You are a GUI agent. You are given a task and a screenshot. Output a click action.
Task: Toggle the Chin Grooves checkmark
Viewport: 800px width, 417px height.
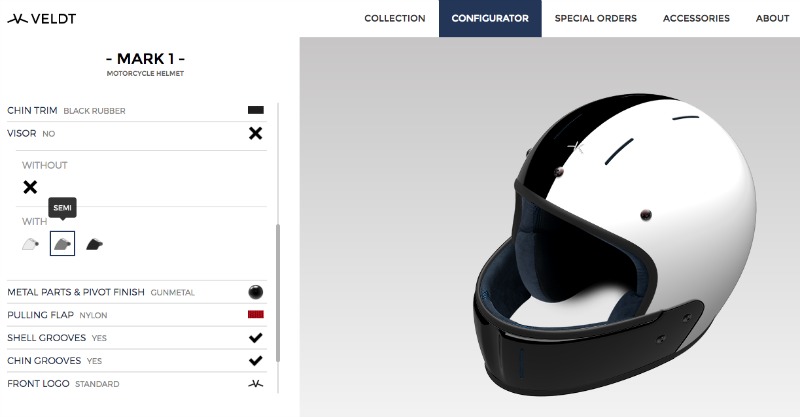[x=256, y=360]
